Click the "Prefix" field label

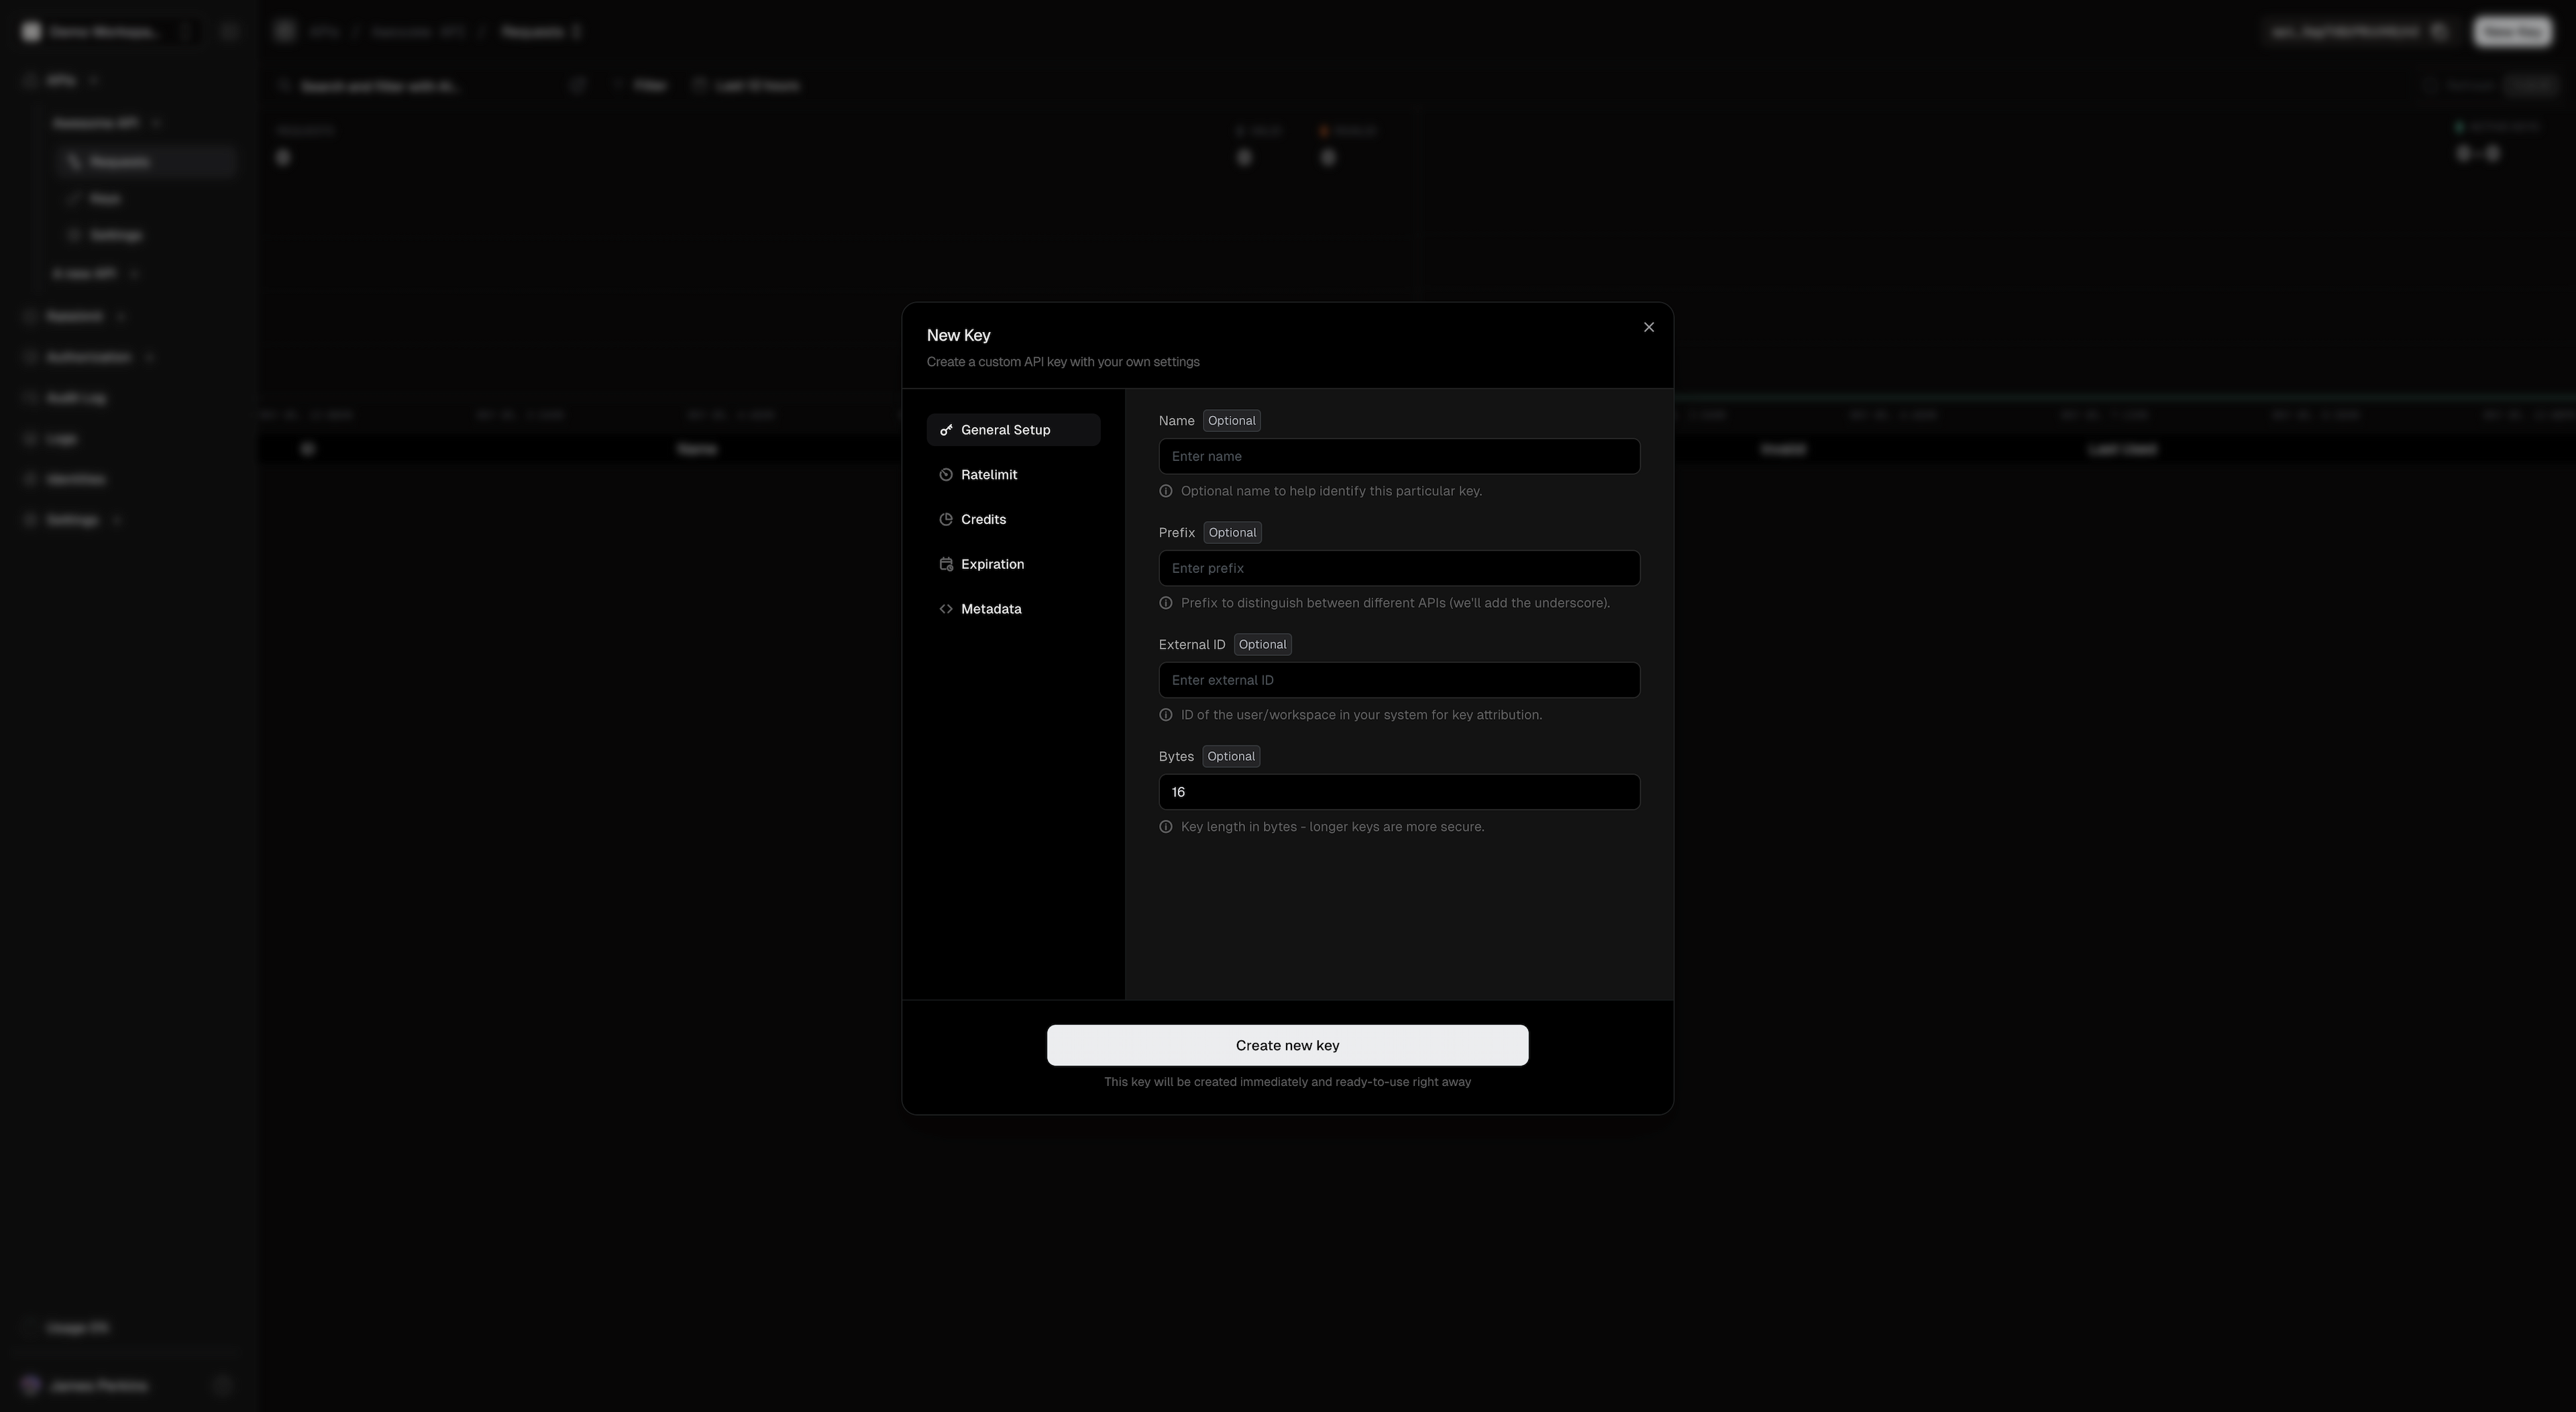point(1177,533)
